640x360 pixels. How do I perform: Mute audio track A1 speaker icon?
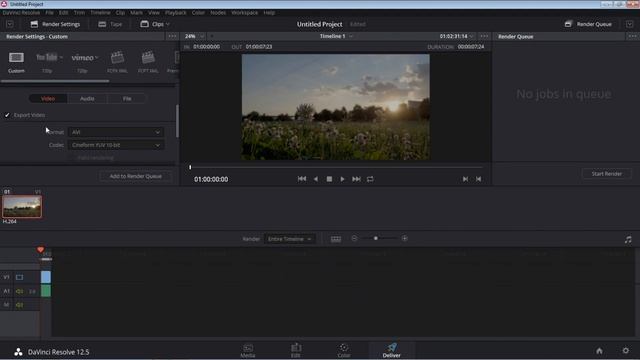click(x=19, y=291)
